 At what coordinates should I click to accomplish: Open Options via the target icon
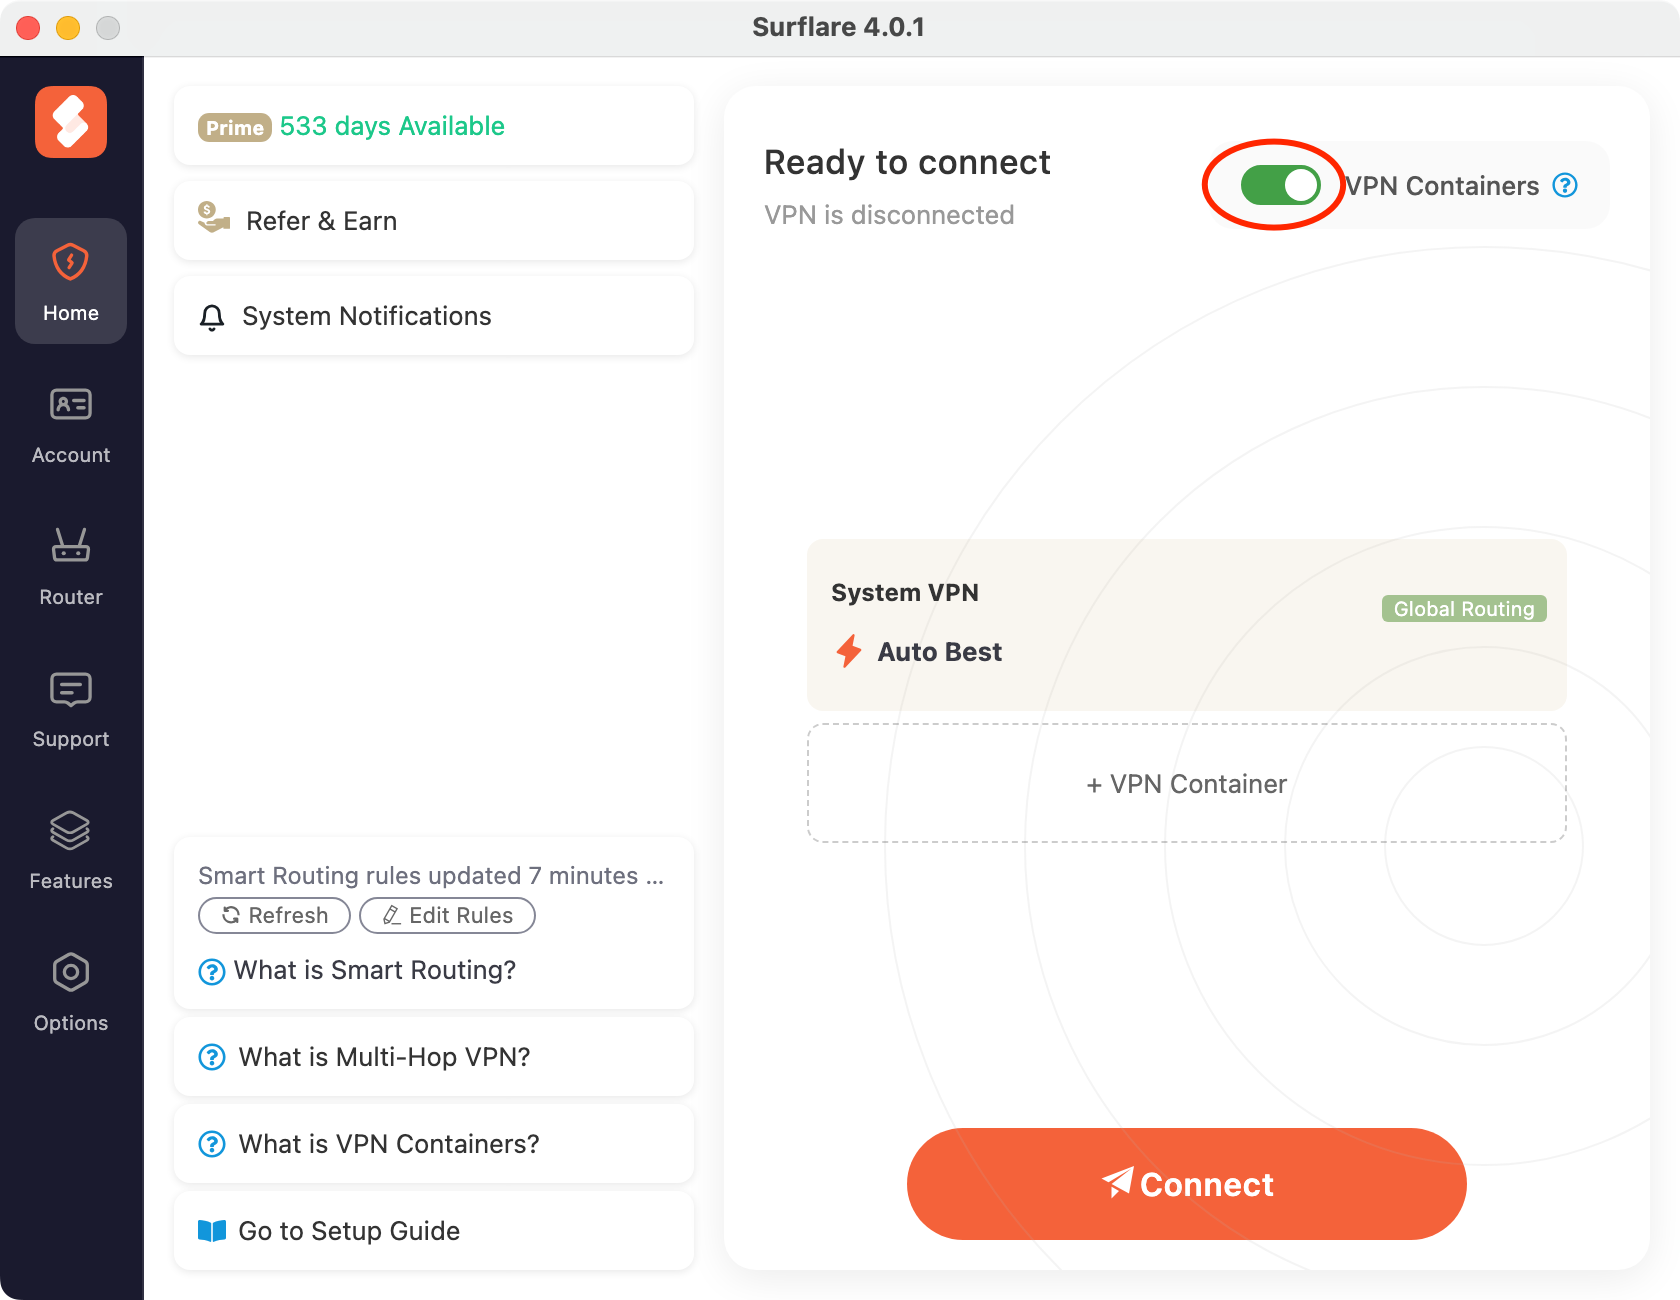click(x=70, y=973)
